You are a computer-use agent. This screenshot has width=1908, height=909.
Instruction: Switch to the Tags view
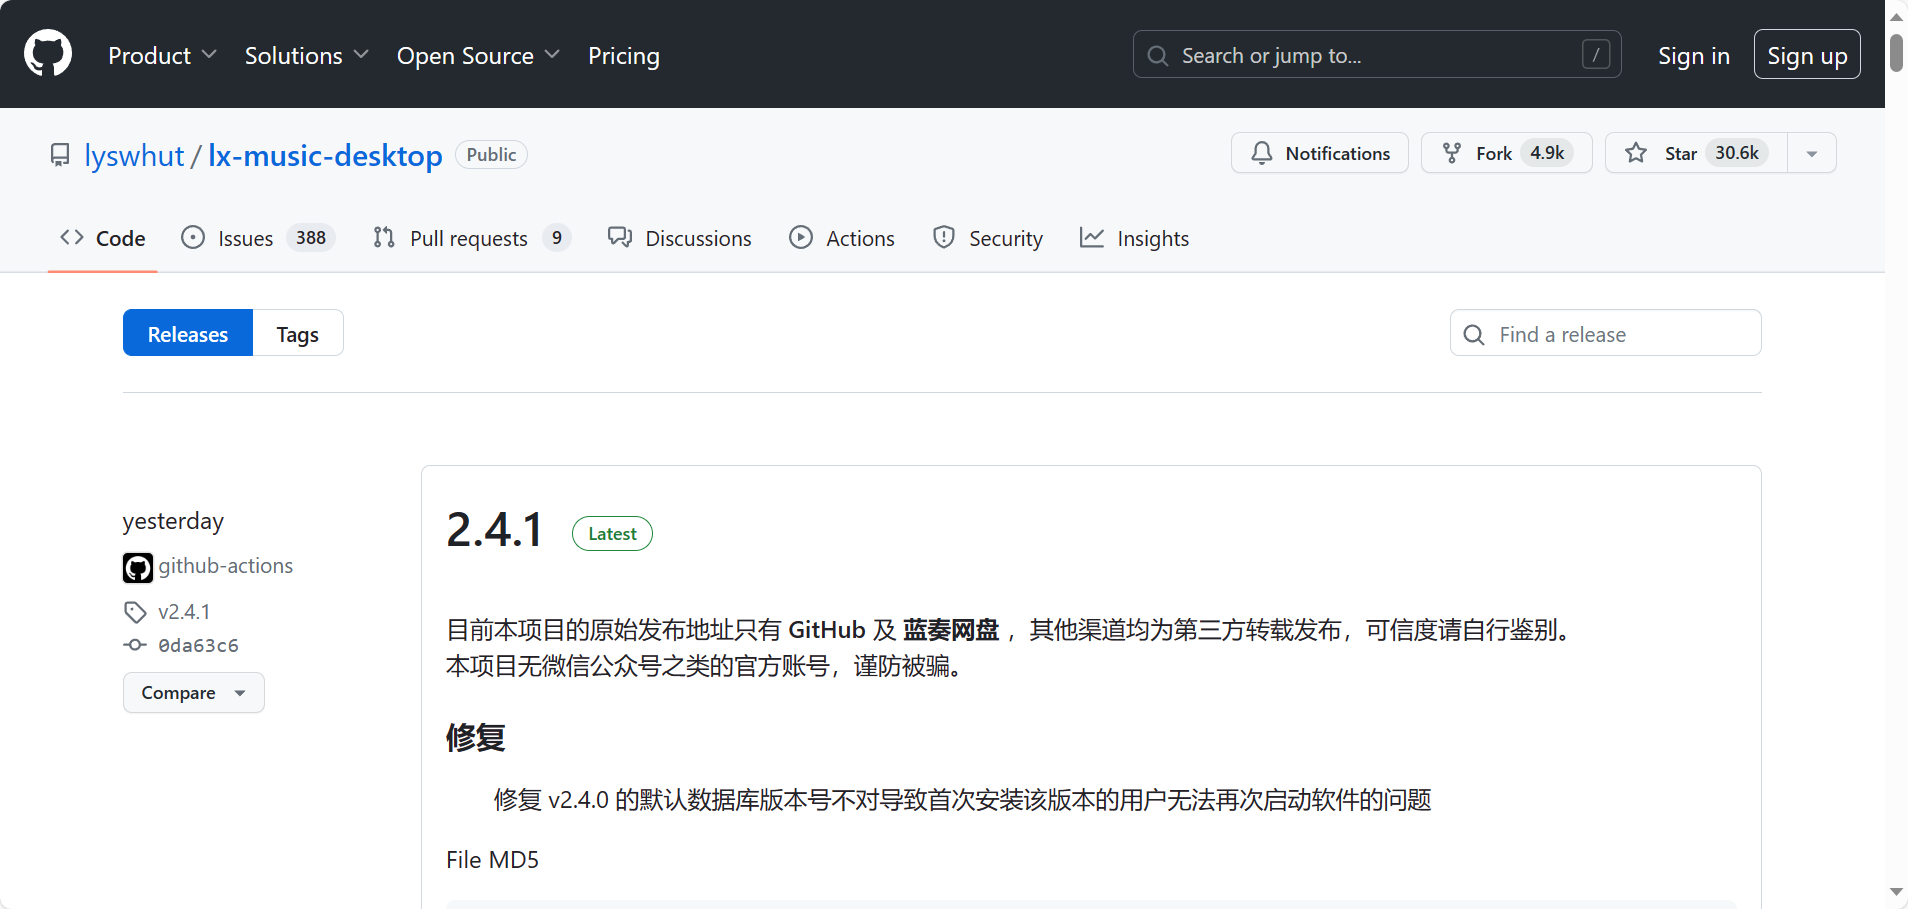(297, 333)
